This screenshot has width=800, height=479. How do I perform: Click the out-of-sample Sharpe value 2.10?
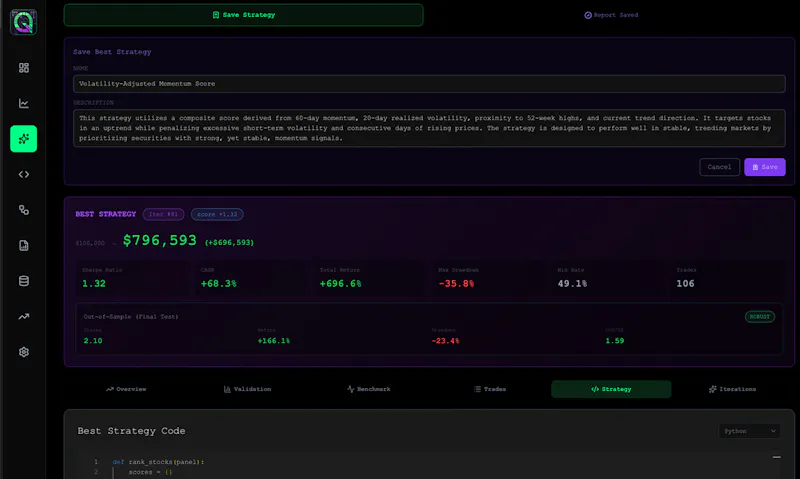pyautogui.click(x=93, y=341)
